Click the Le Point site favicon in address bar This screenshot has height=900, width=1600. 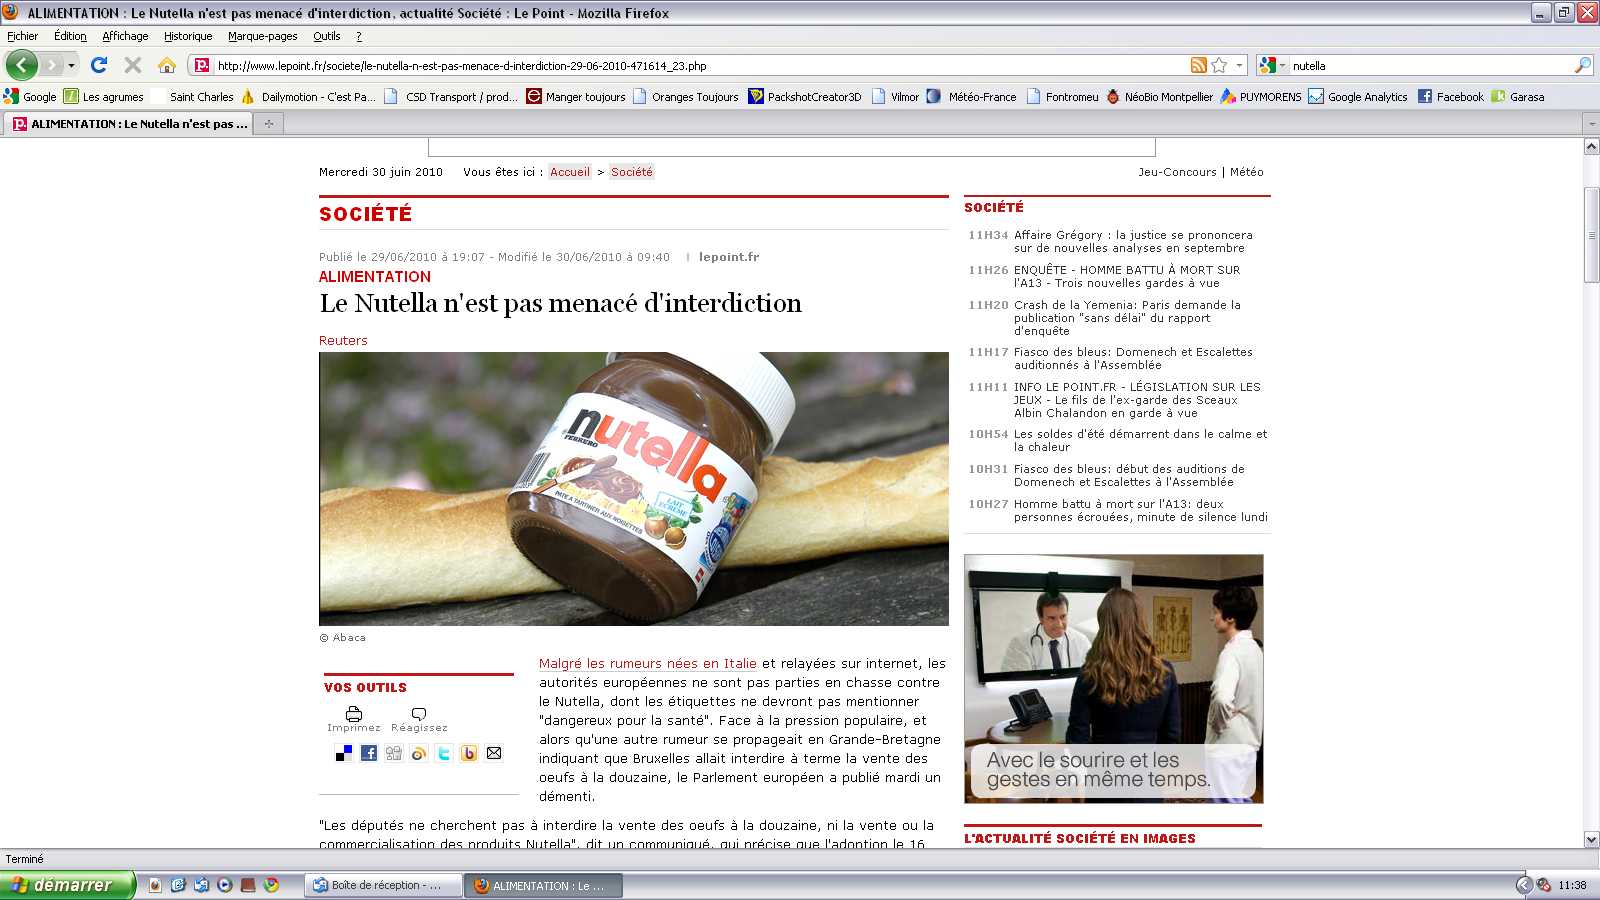click(202, 65)
